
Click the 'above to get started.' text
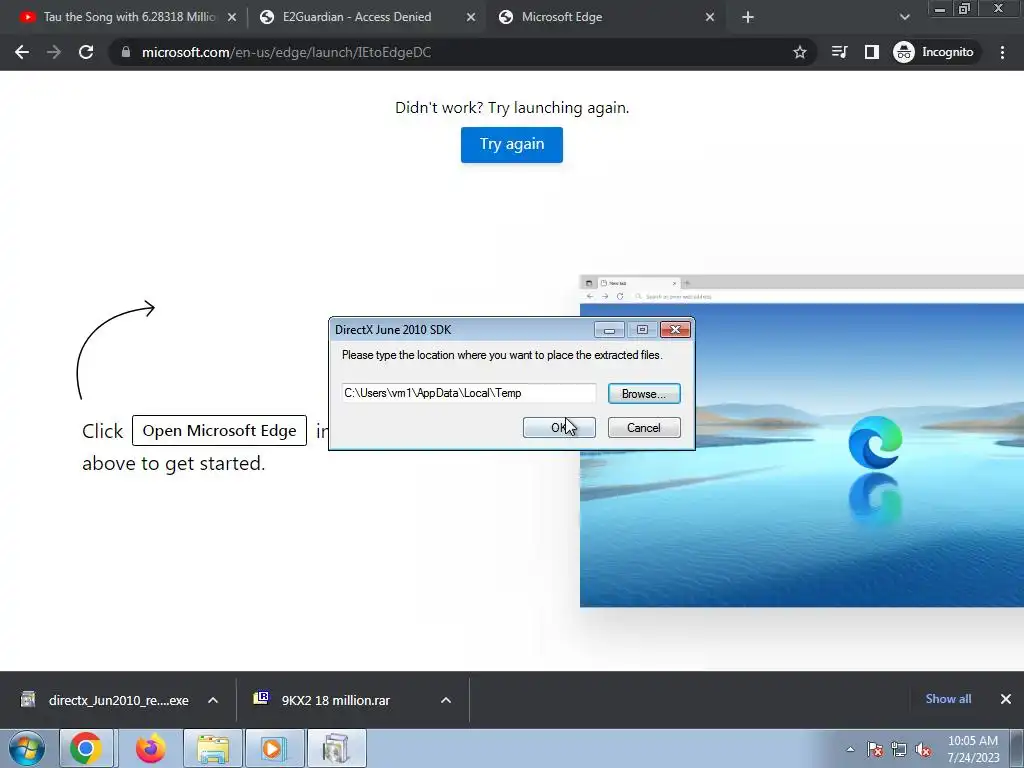click(x=174, y=463)
